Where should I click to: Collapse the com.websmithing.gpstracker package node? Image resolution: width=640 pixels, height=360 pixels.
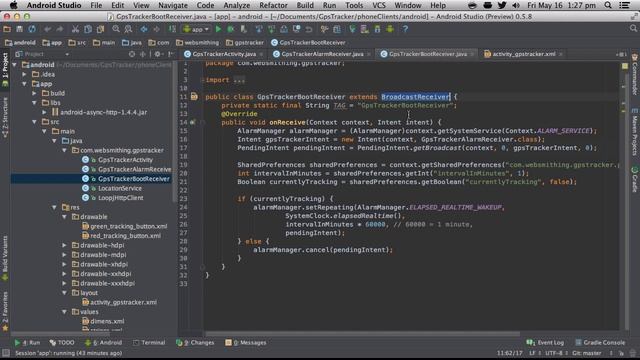pos(64,150)
